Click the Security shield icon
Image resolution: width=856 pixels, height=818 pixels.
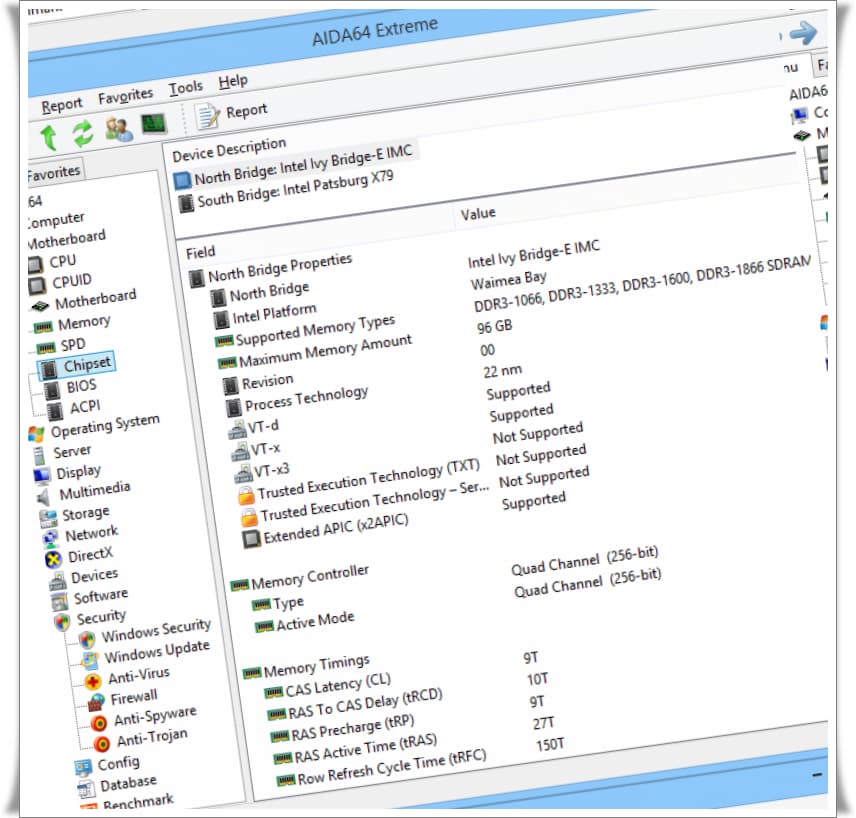click(x=62, y=623)
